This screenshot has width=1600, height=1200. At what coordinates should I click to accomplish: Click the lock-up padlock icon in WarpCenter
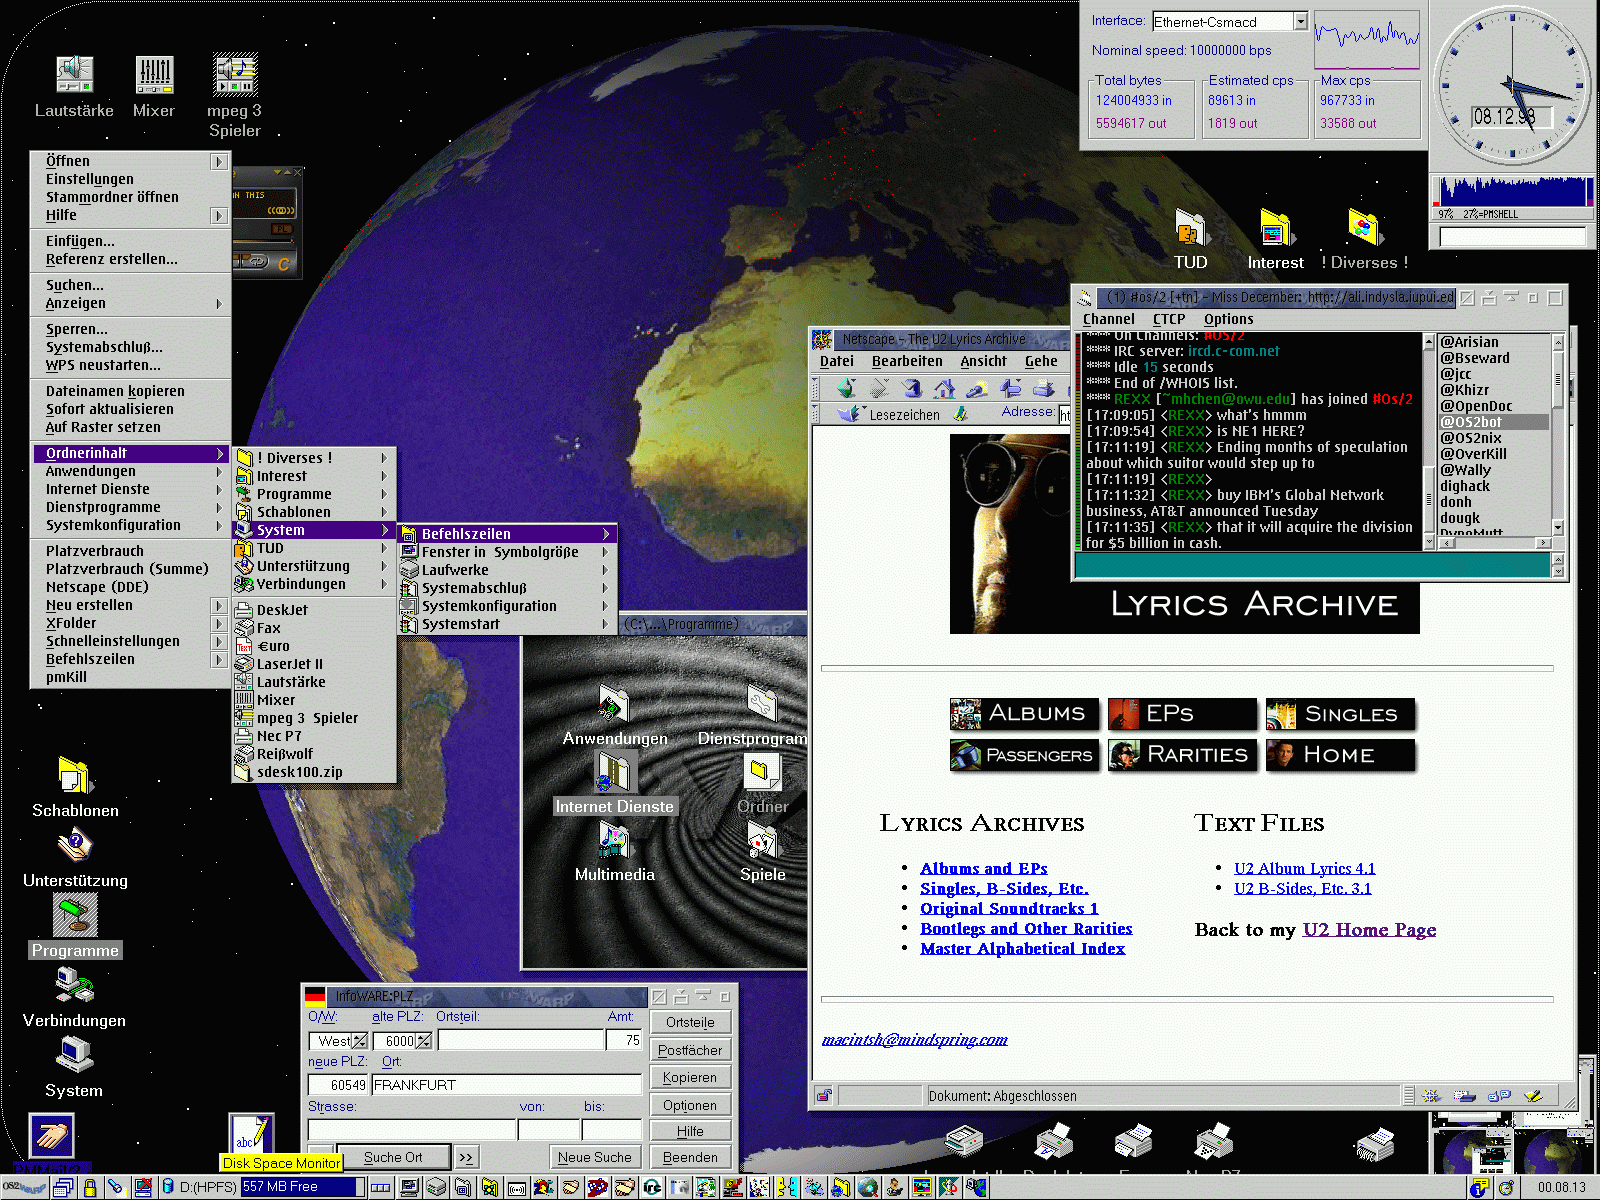pyautogui.click(x=89, y=1187)
